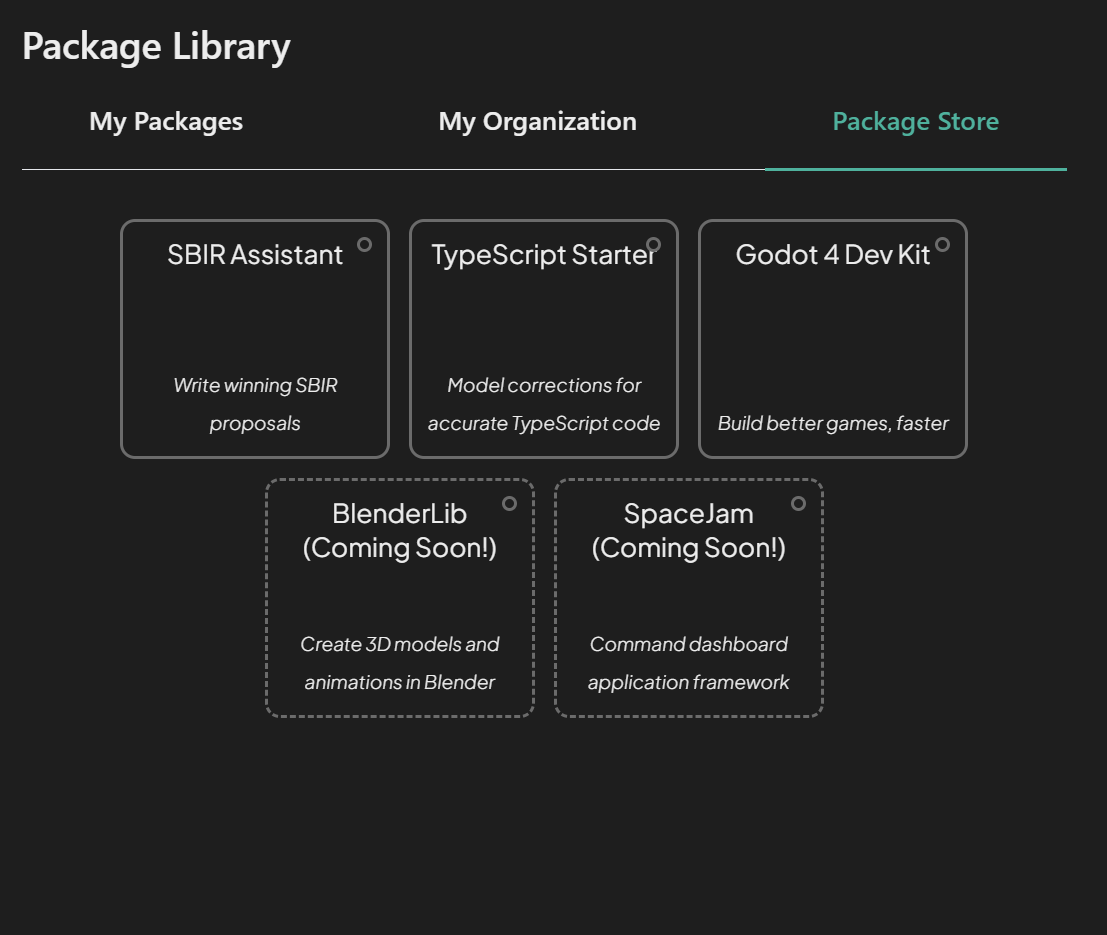The width and height of the screenshot is (1107, 935).
Task: Toggle the BlenderLib selection circle
Action: pyautogui.click(x=509, y=504)
